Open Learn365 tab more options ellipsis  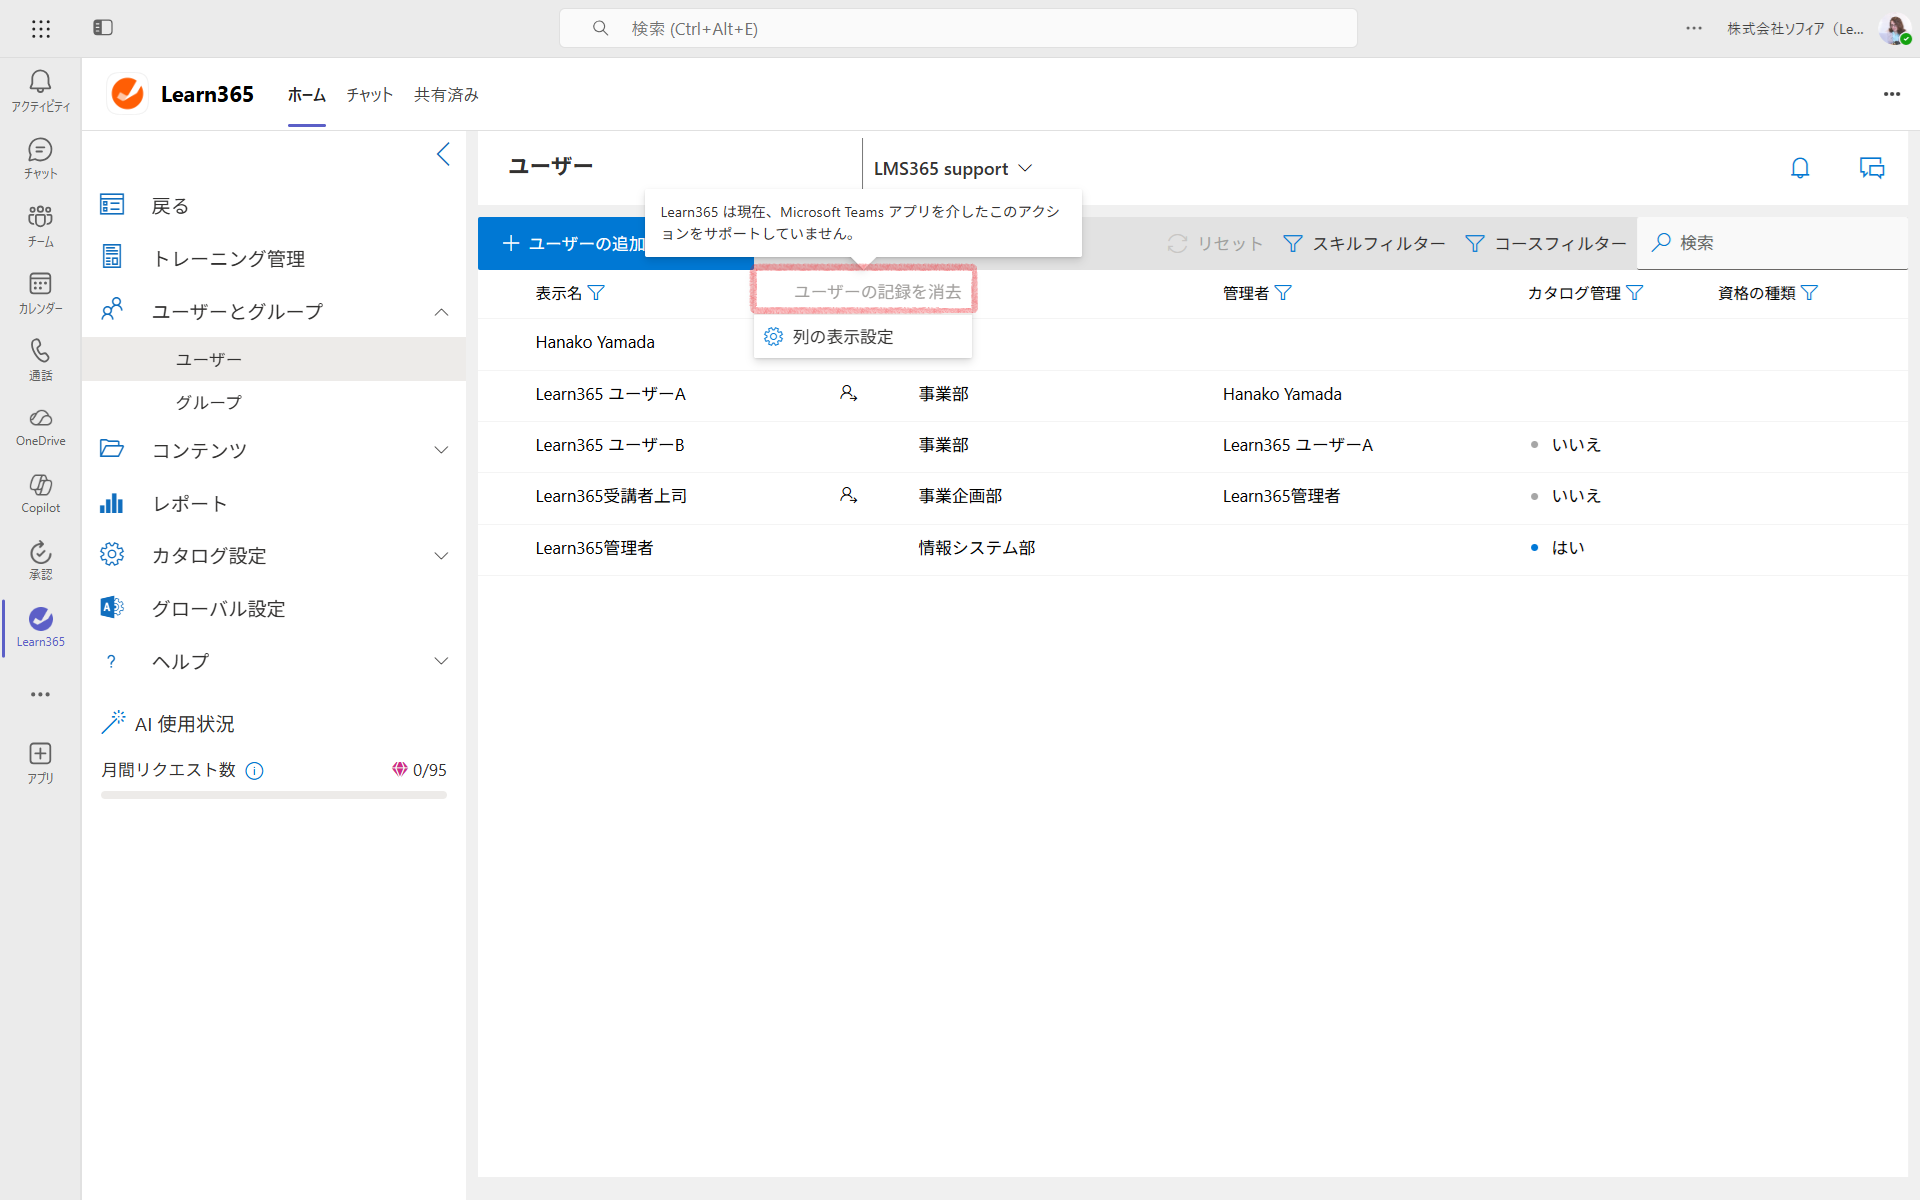1892,94
